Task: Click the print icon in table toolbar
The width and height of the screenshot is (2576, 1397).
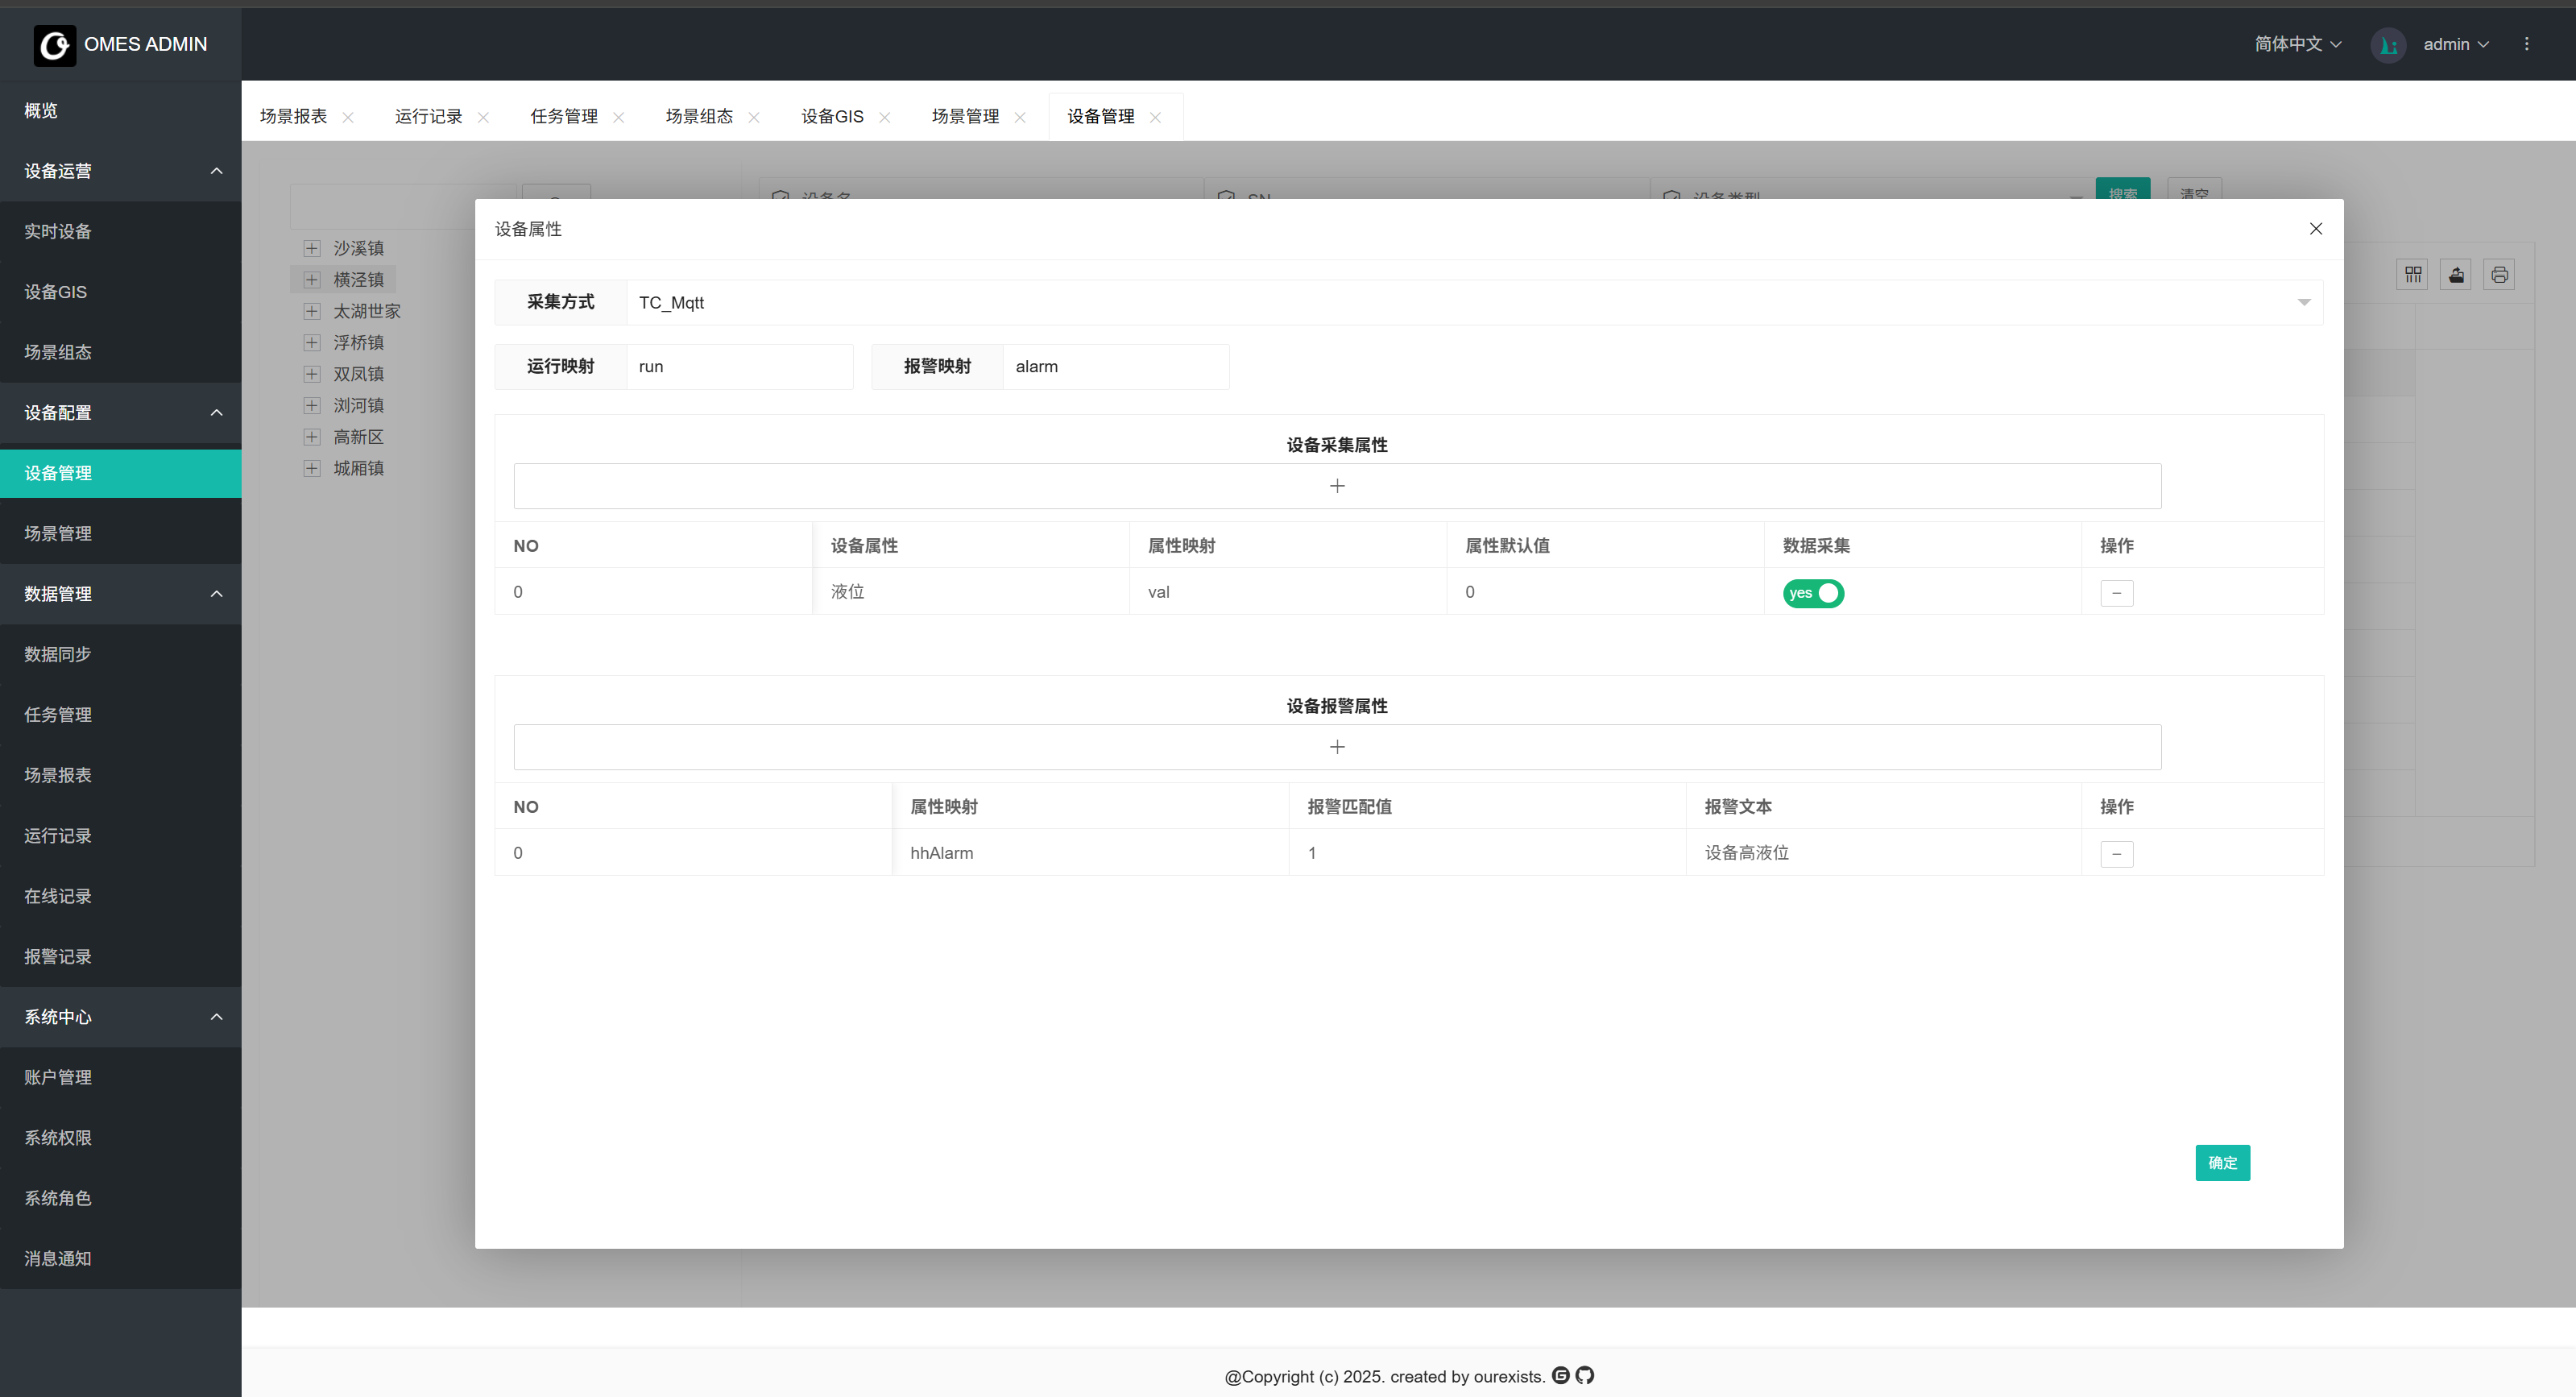Action: point(2499,275)
